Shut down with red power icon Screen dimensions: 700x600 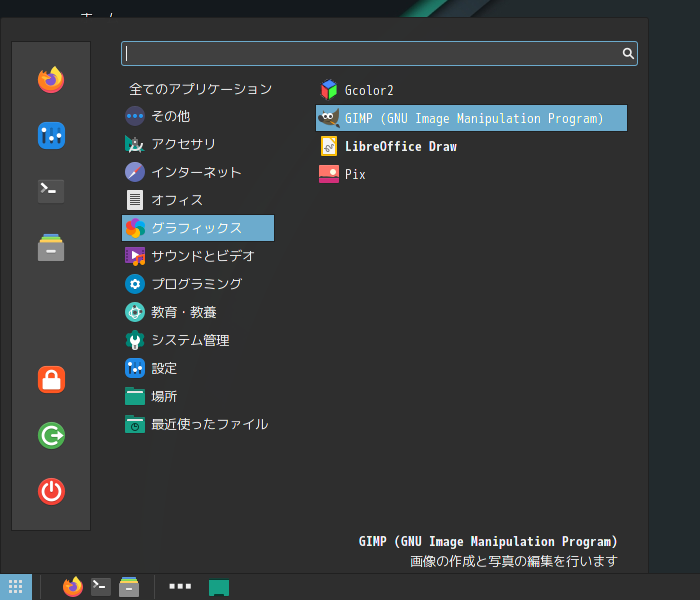click(x=51, y=491)
